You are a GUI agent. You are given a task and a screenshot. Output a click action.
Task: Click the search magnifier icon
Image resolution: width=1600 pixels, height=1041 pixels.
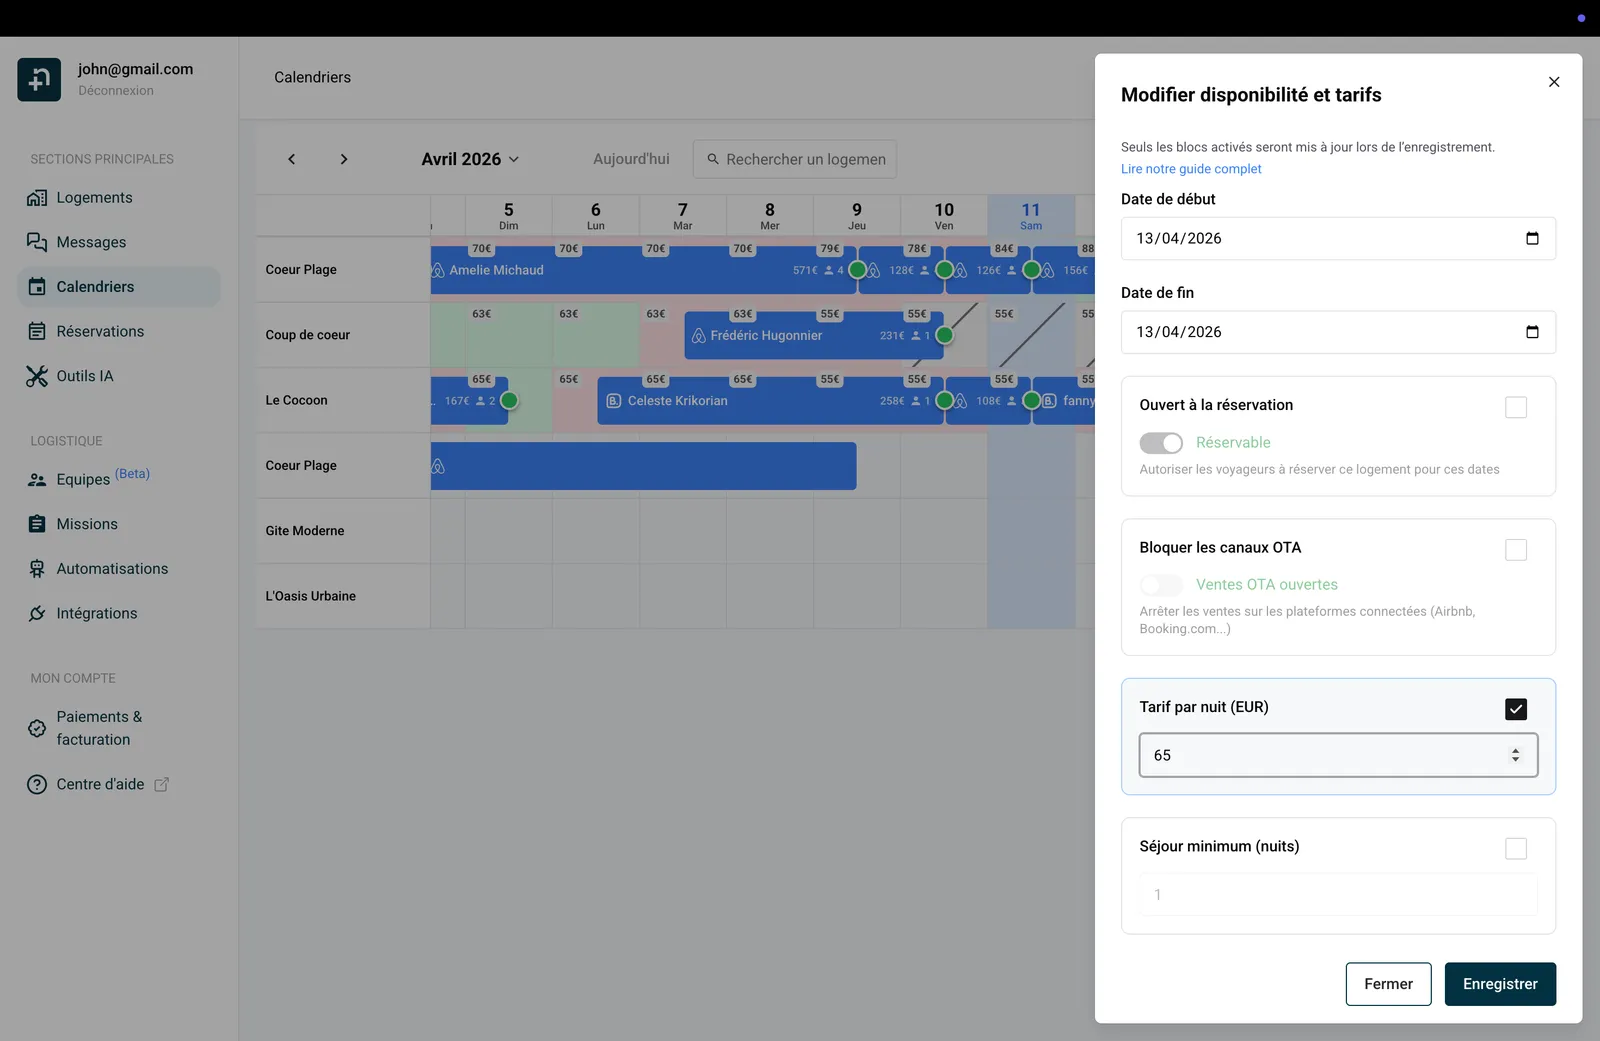pos(713,159)
